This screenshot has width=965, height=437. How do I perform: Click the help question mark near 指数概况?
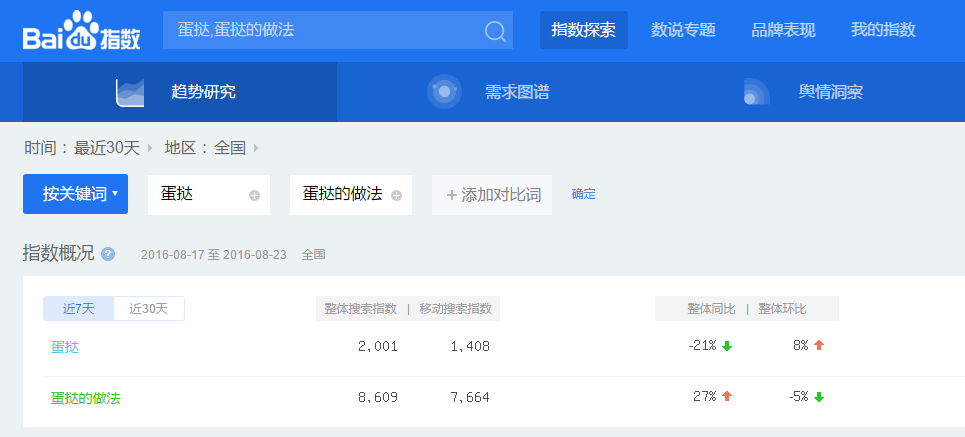tap(108, 254)
